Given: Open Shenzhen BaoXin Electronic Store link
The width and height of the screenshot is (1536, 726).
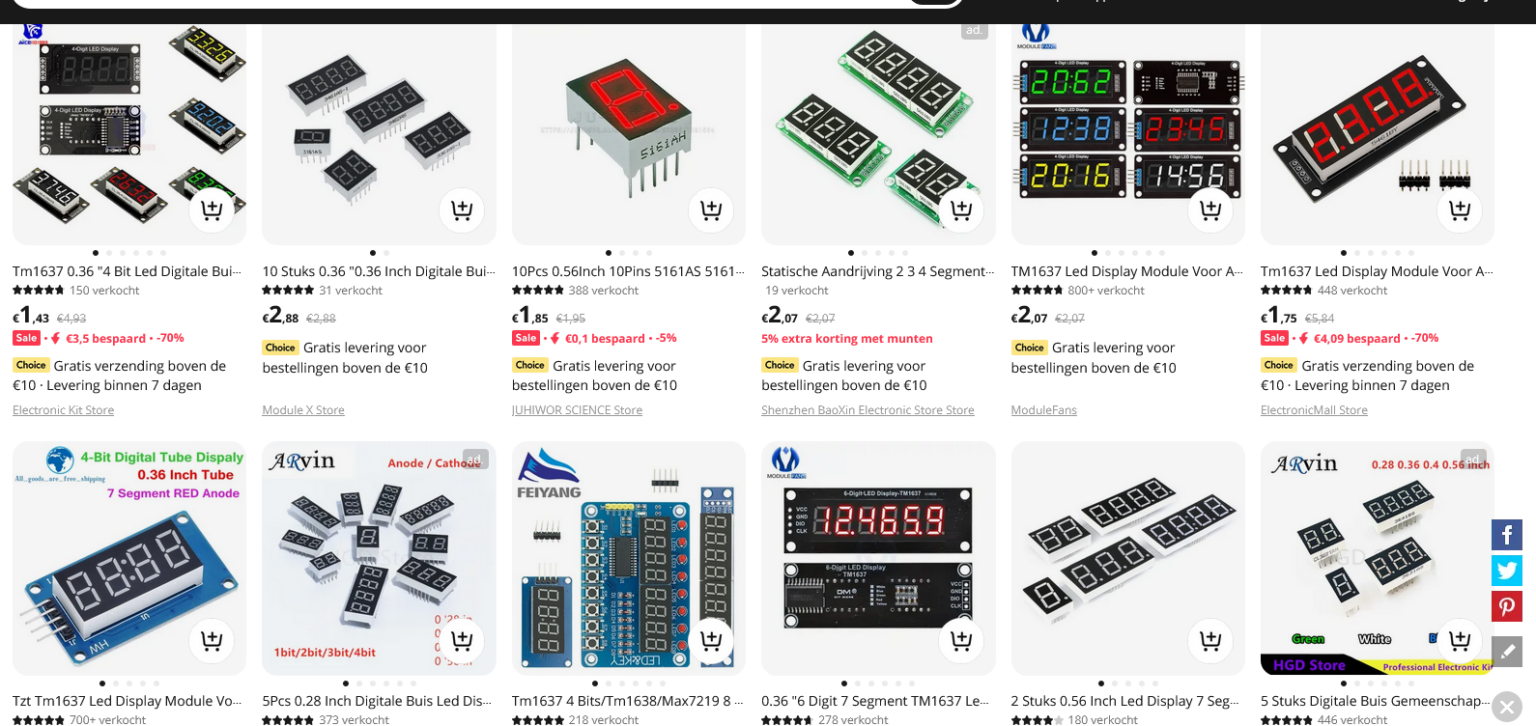Looking at the screenshot, I should tap(867, 410).
